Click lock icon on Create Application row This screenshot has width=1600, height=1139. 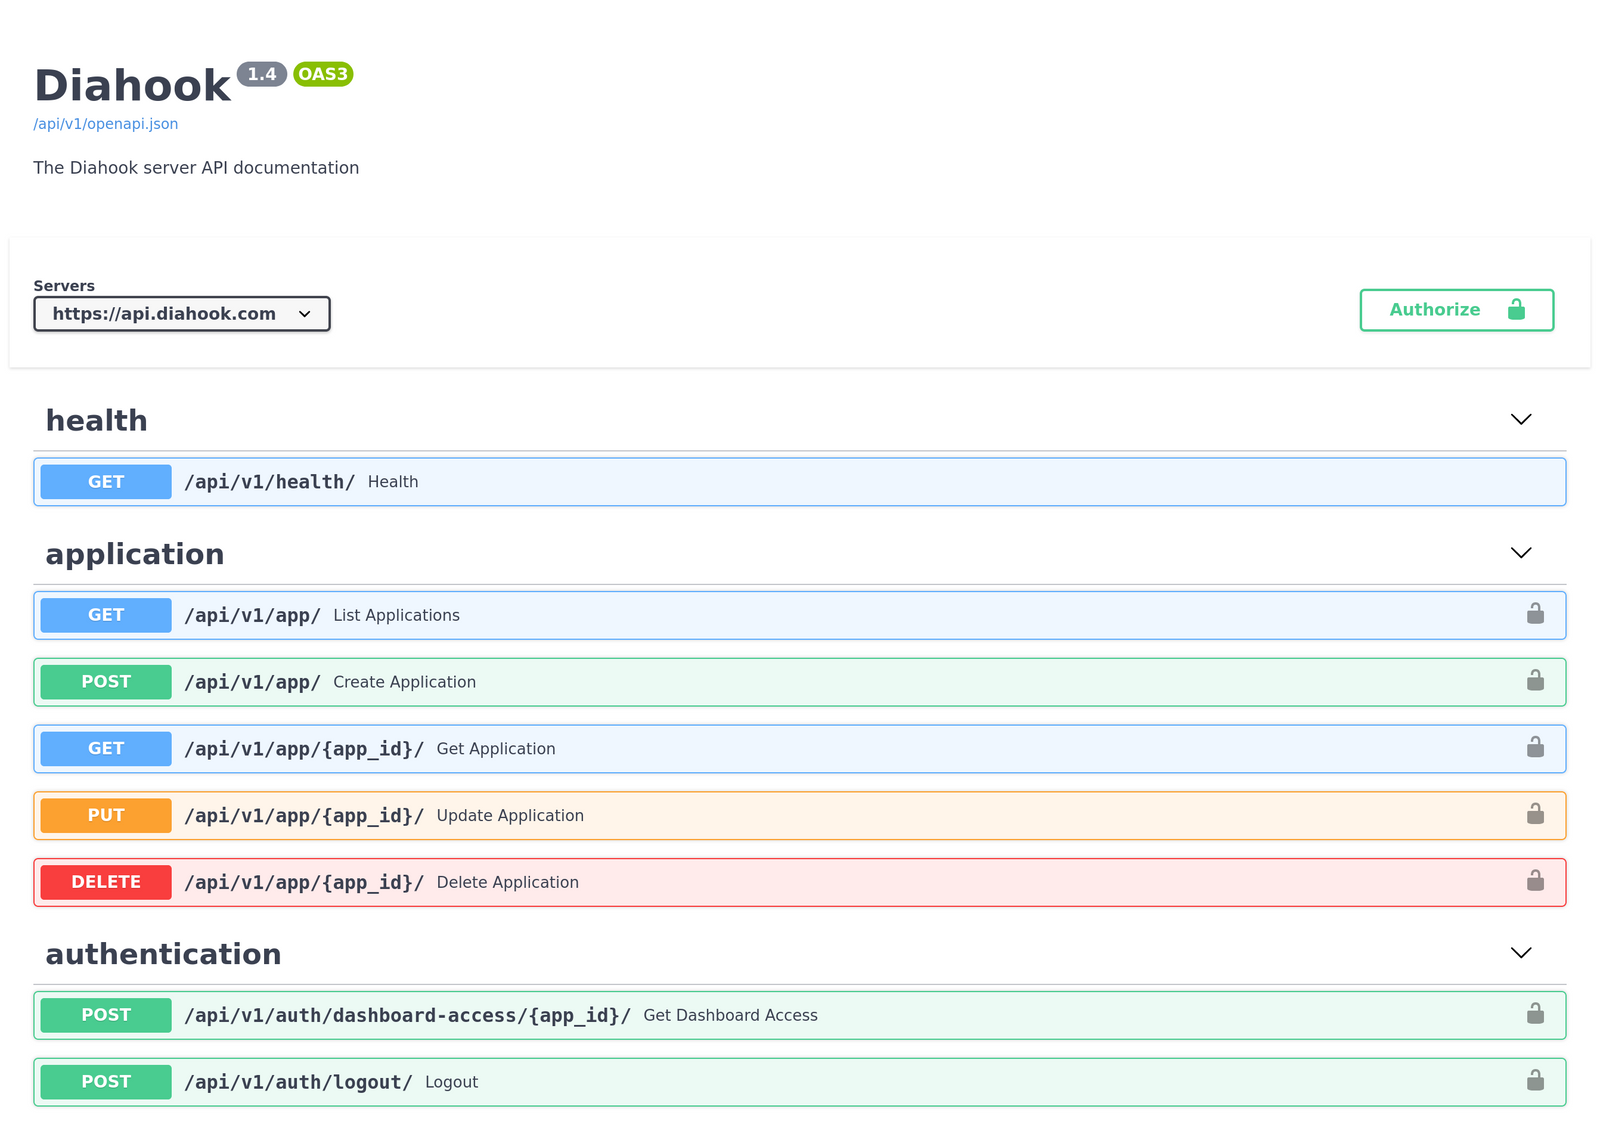[x=1535, y=681]
